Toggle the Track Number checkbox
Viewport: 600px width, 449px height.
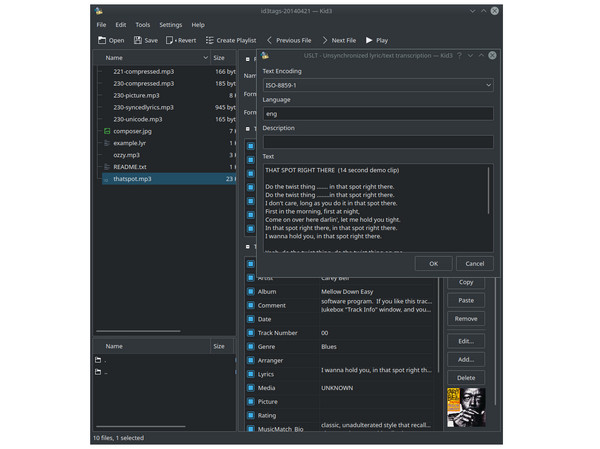251,333
